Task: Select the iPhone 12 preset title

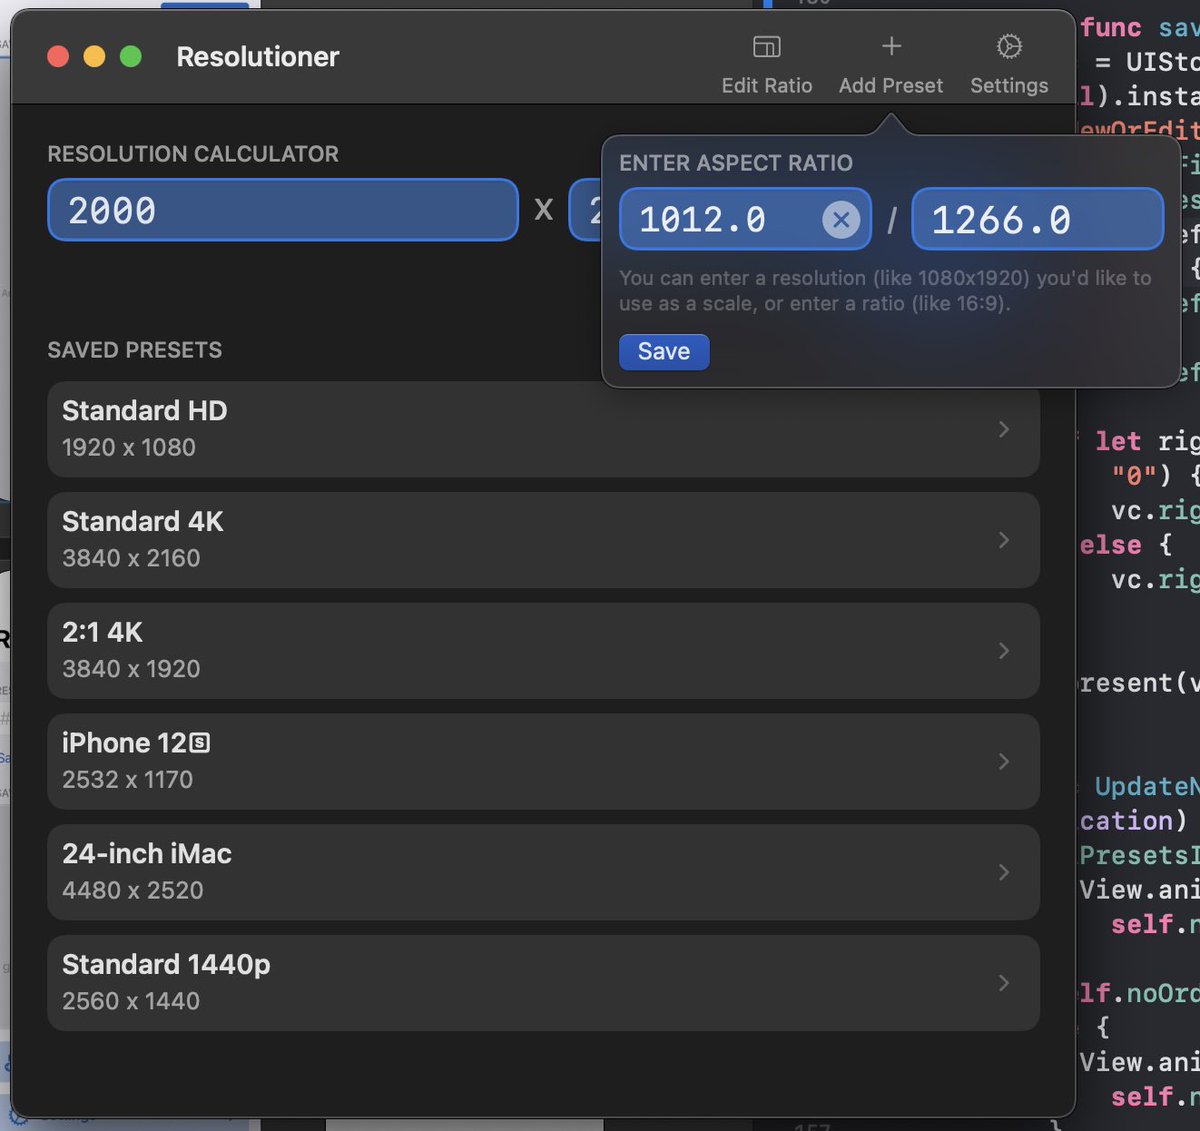Action: point(136,743)
